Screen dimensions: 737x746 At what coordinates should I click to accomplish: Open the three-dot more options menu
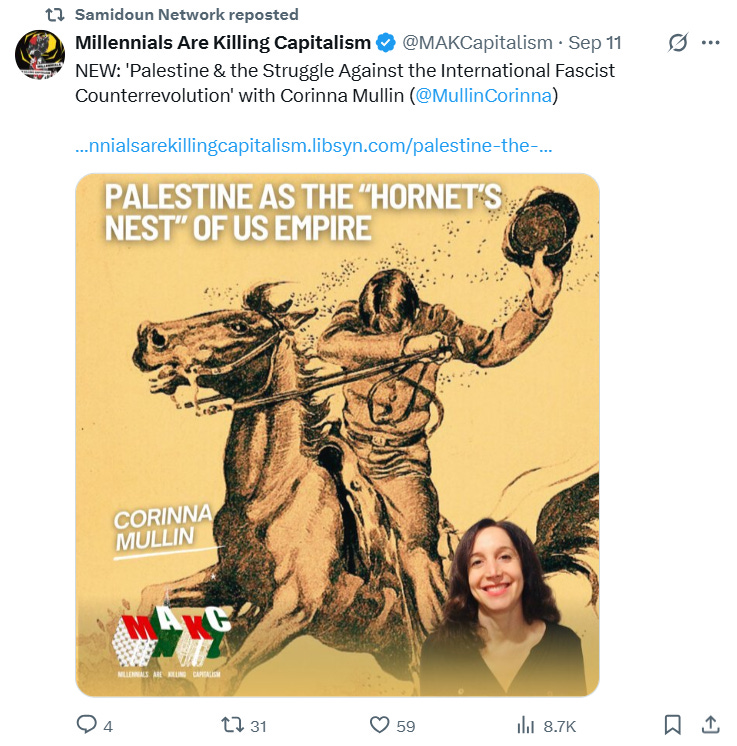(x=710, y=43)
